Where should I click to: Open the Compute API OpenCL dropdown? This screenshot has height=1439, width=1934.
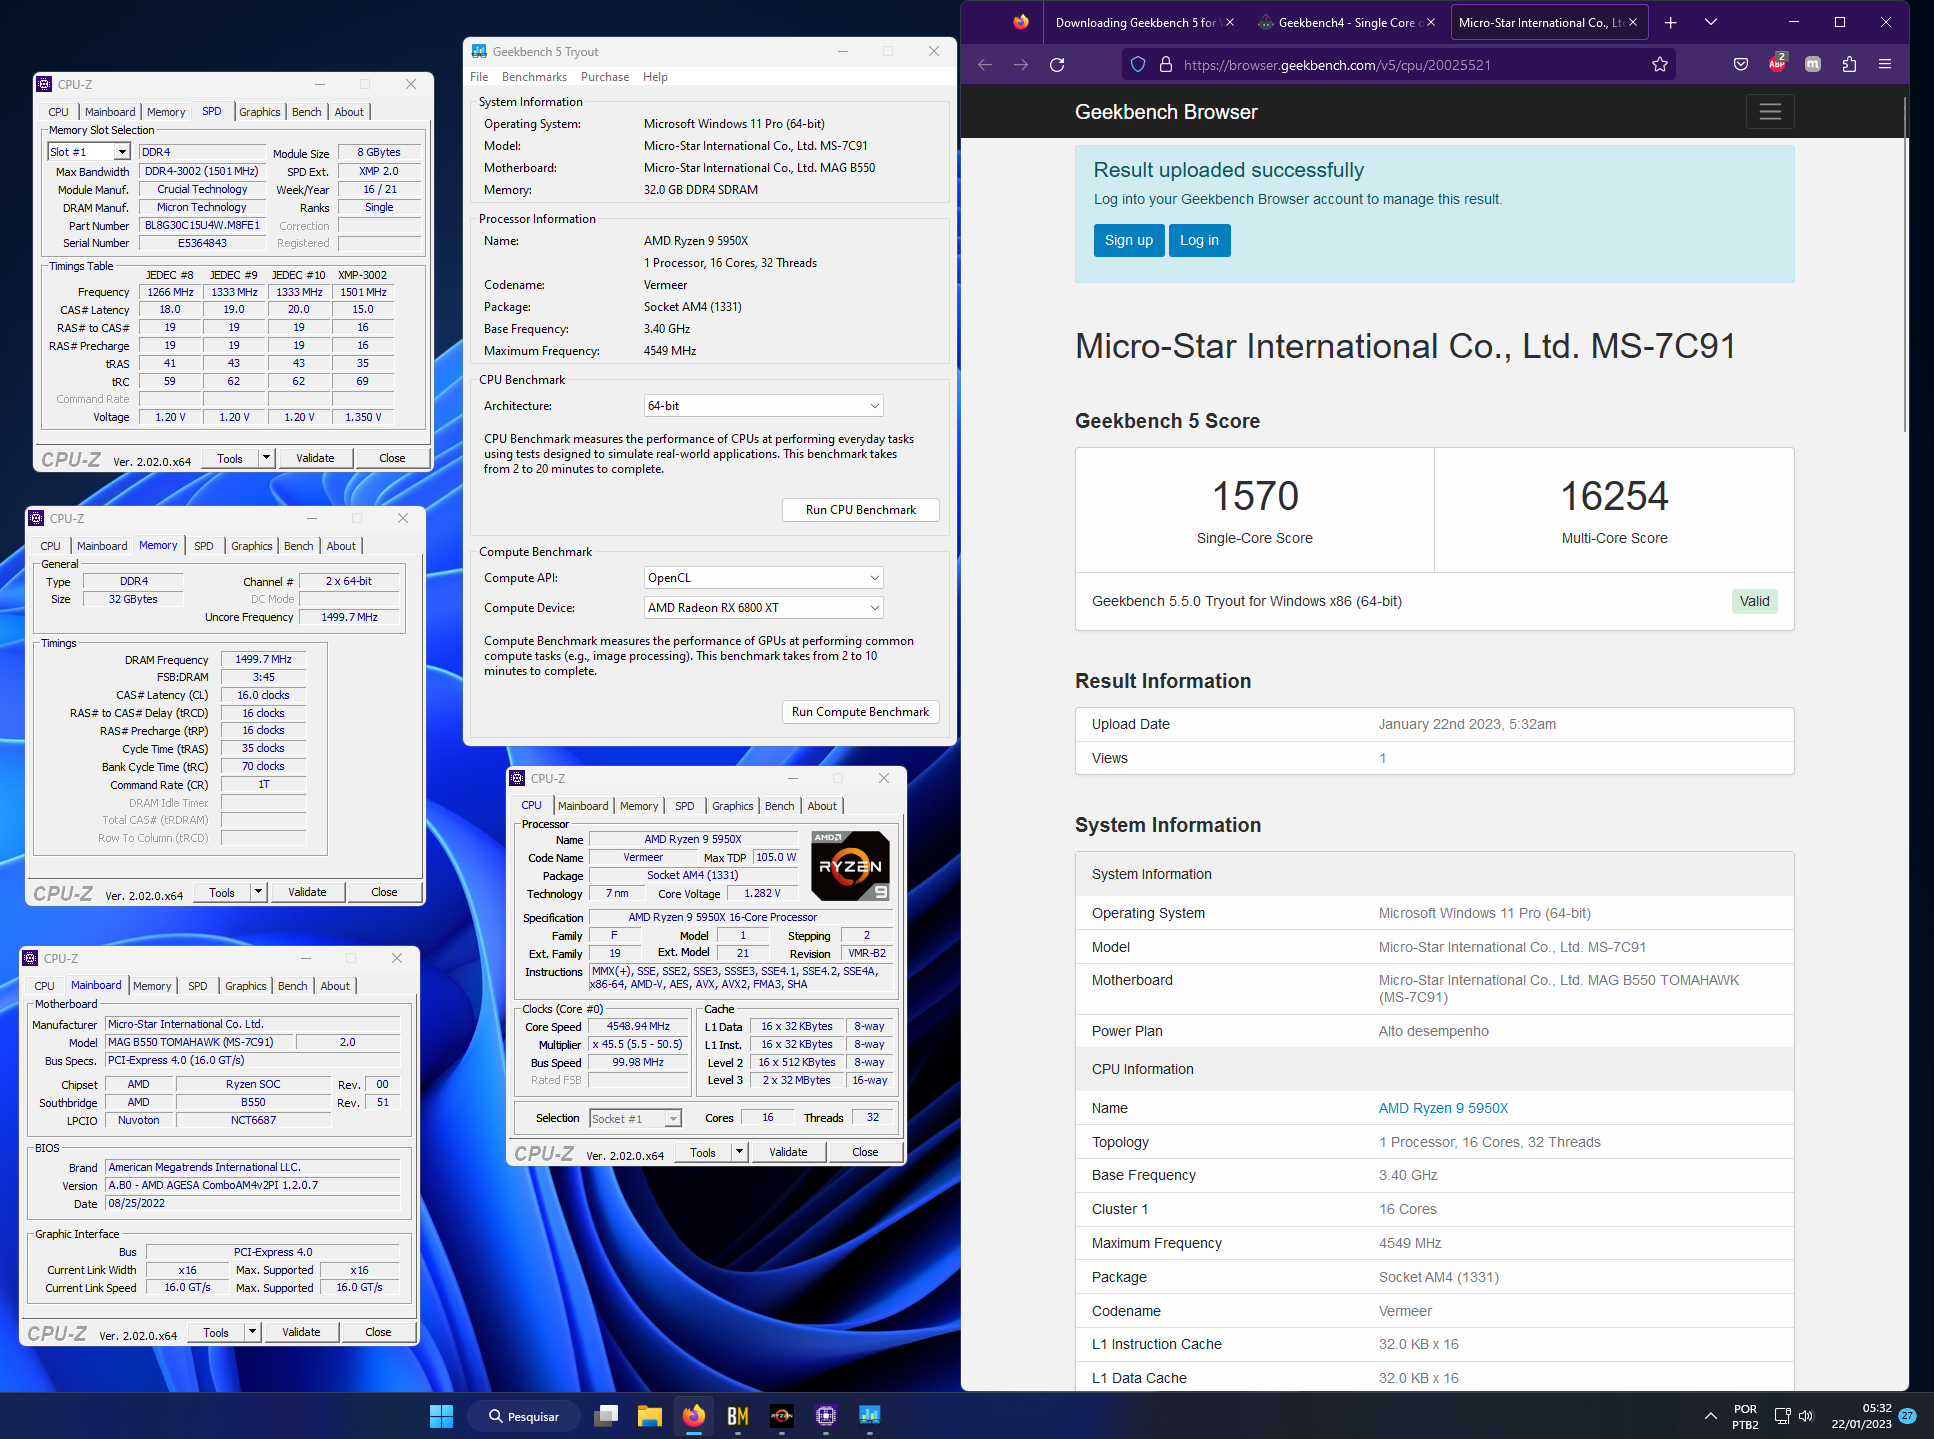click(764, 578)
